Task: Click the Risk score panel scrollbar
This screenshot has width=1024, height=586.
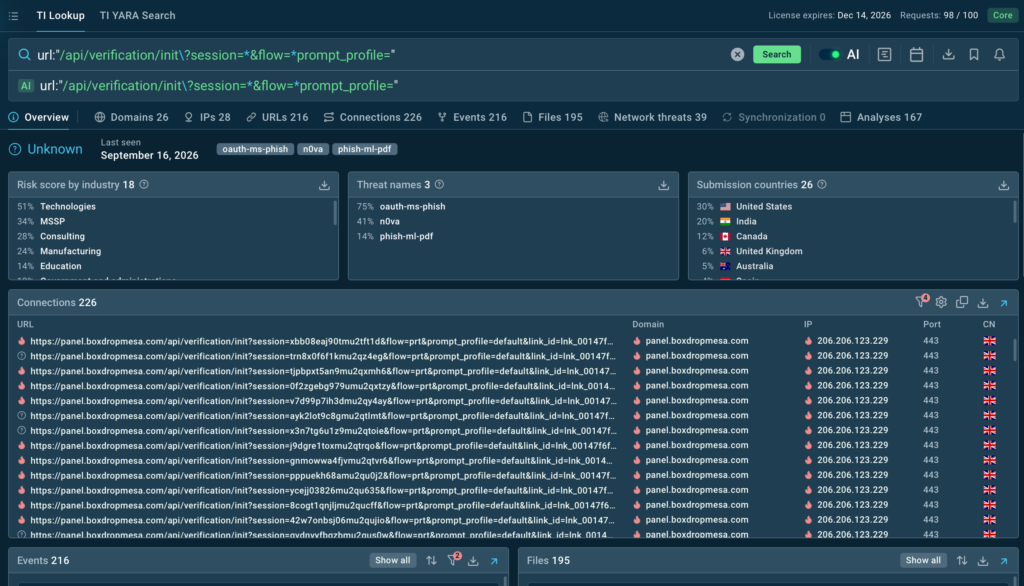Action: click(x=335, y=213)
